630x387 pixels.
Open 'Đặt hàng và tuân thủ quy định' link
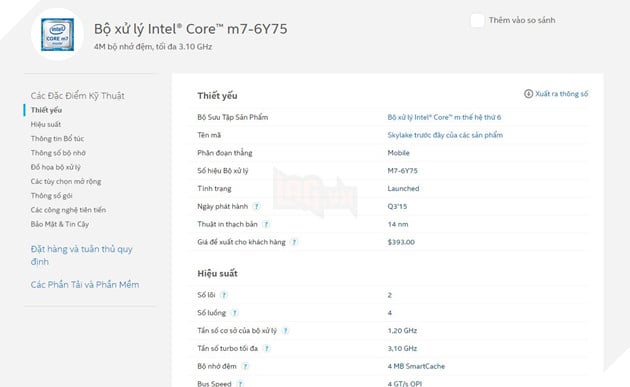point(82,255)
